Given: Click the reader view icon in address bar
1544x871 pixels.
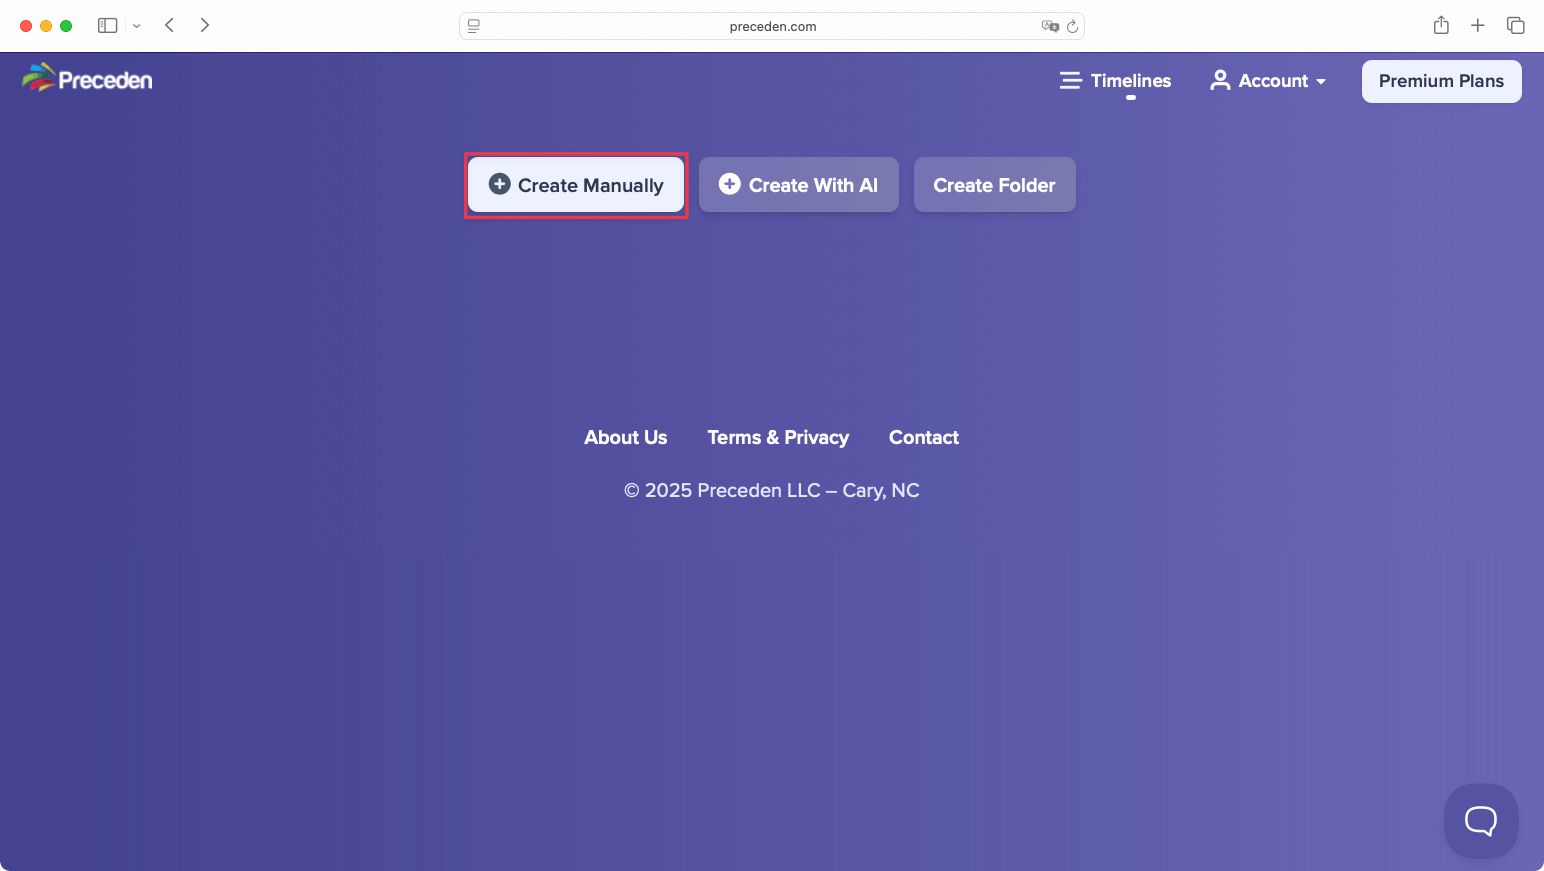Looking at the screenshot, I should [x=473, y=26].
